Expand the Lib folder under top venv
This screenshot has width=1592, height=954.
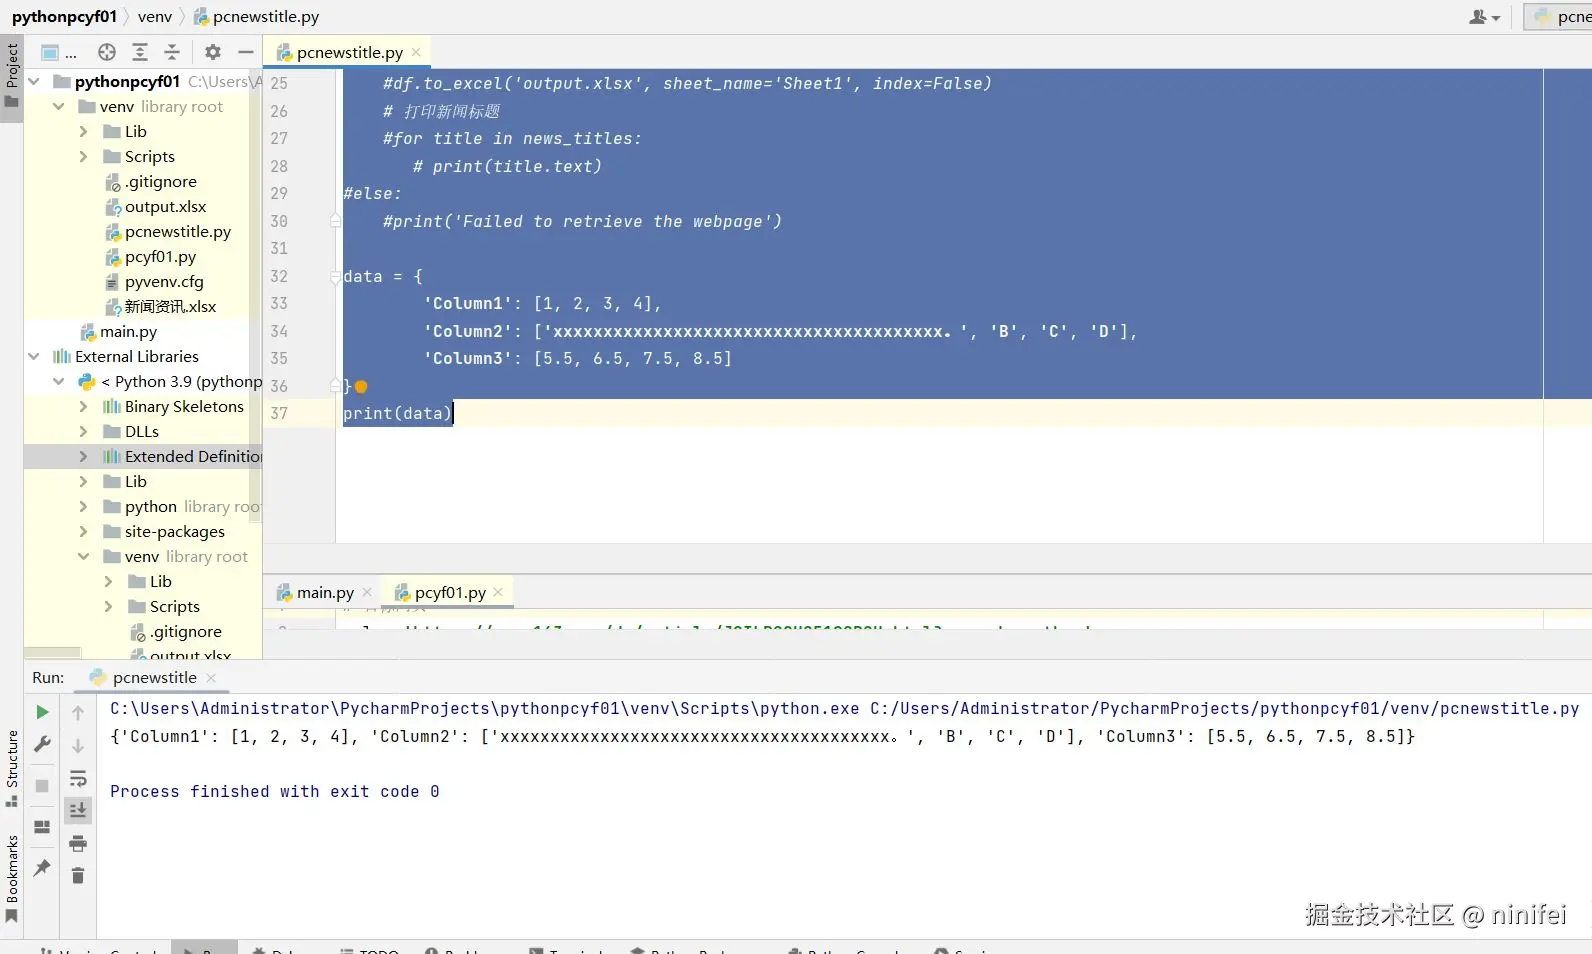84,131
